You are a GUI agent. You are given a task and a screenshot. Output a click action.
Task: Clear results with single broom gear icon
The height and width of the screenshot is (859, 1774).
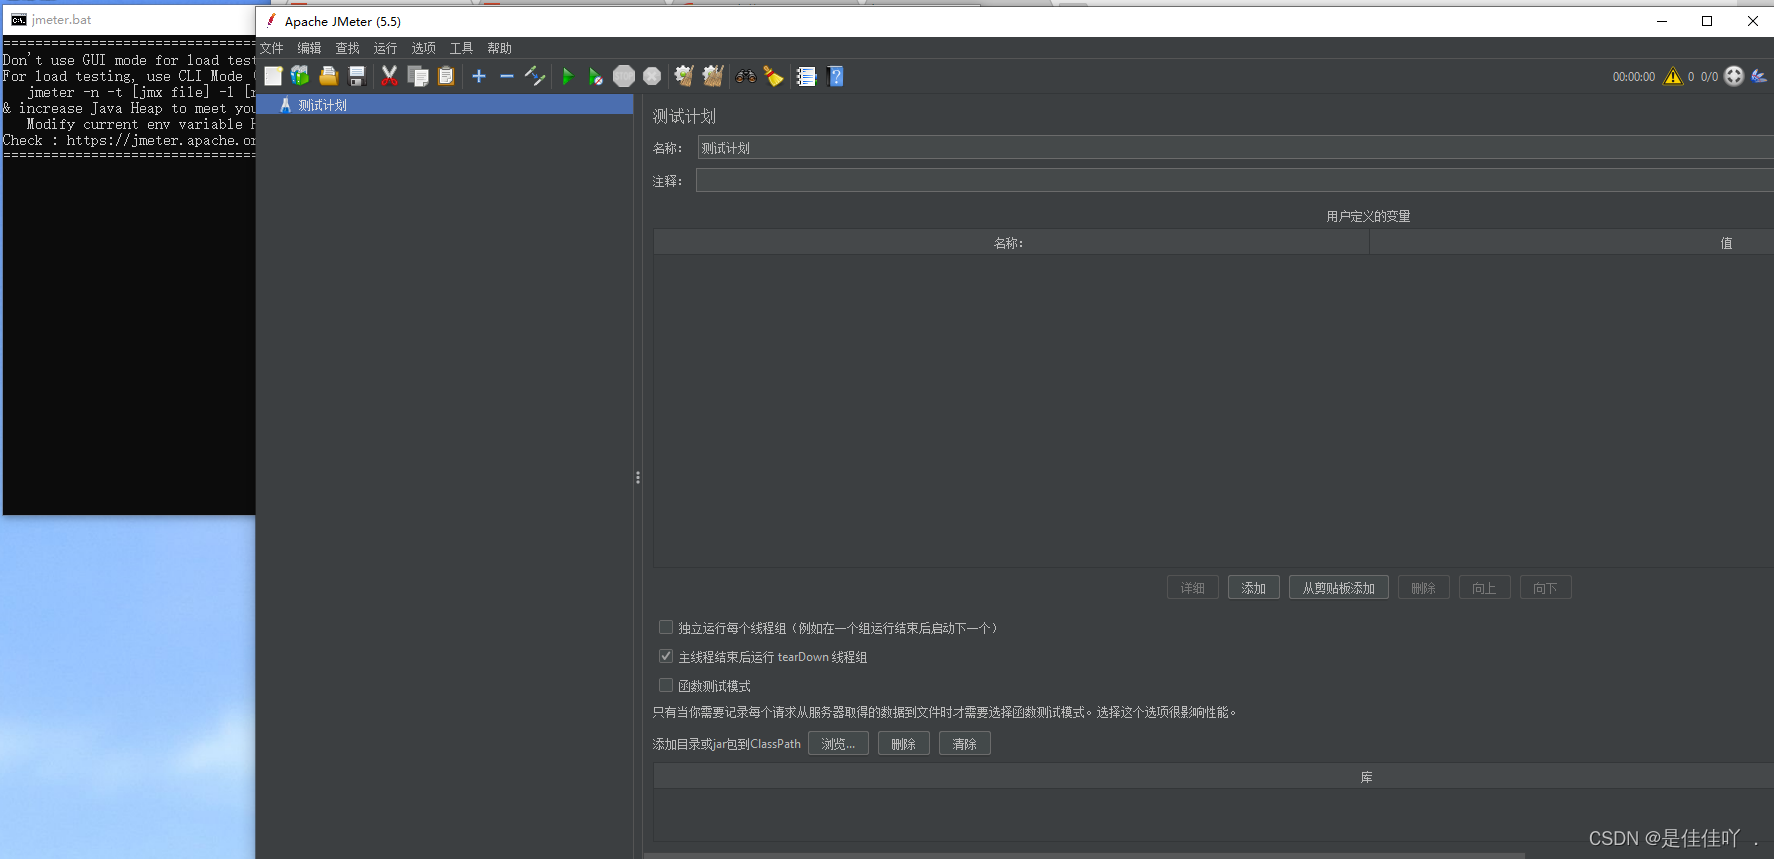tap(684, 76)
